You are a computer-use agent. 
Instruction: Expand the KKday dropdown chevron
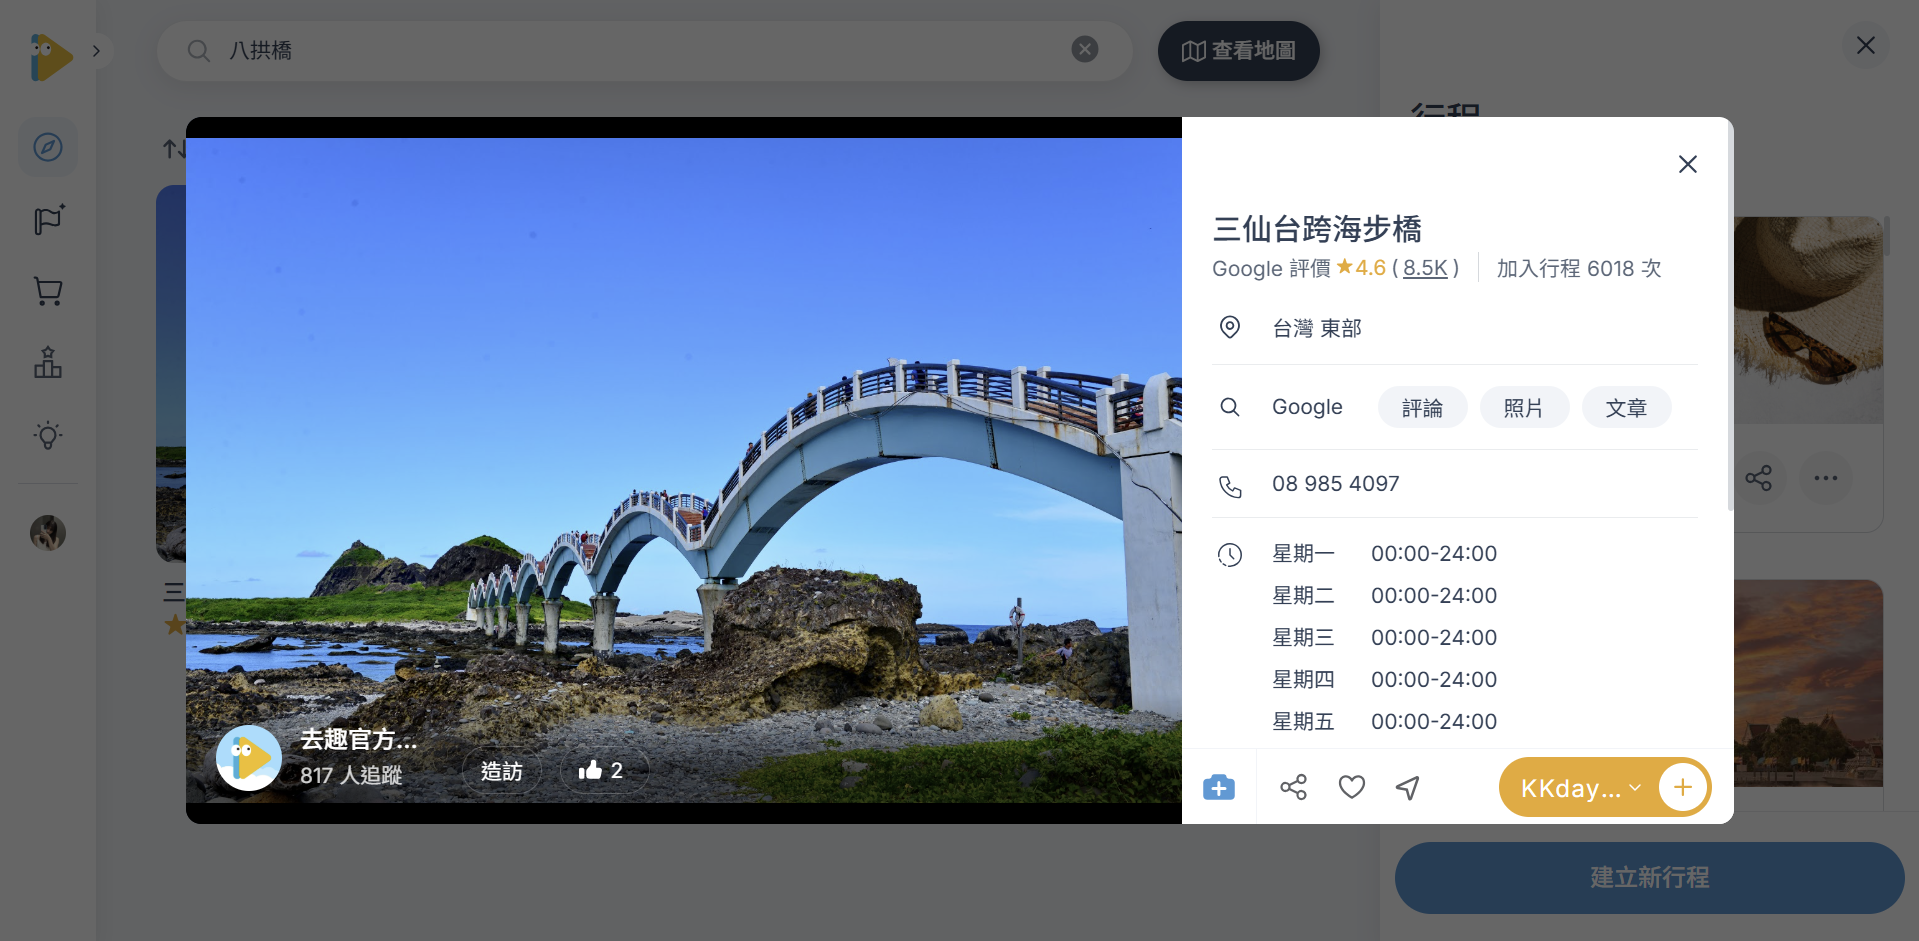pos(1634,787)
